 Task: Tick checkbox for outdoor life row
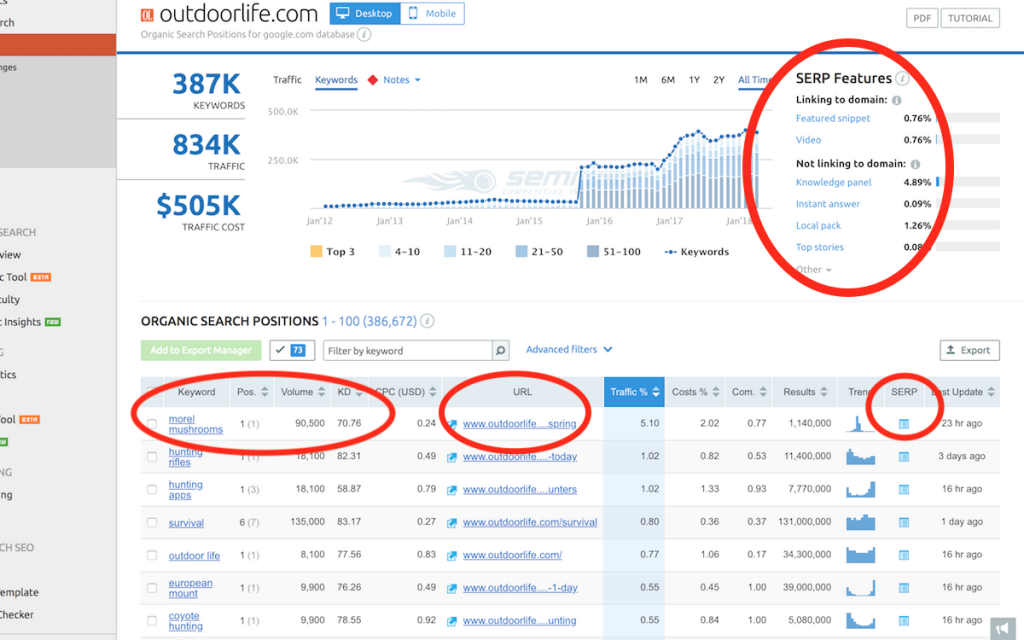click(152, 555)
